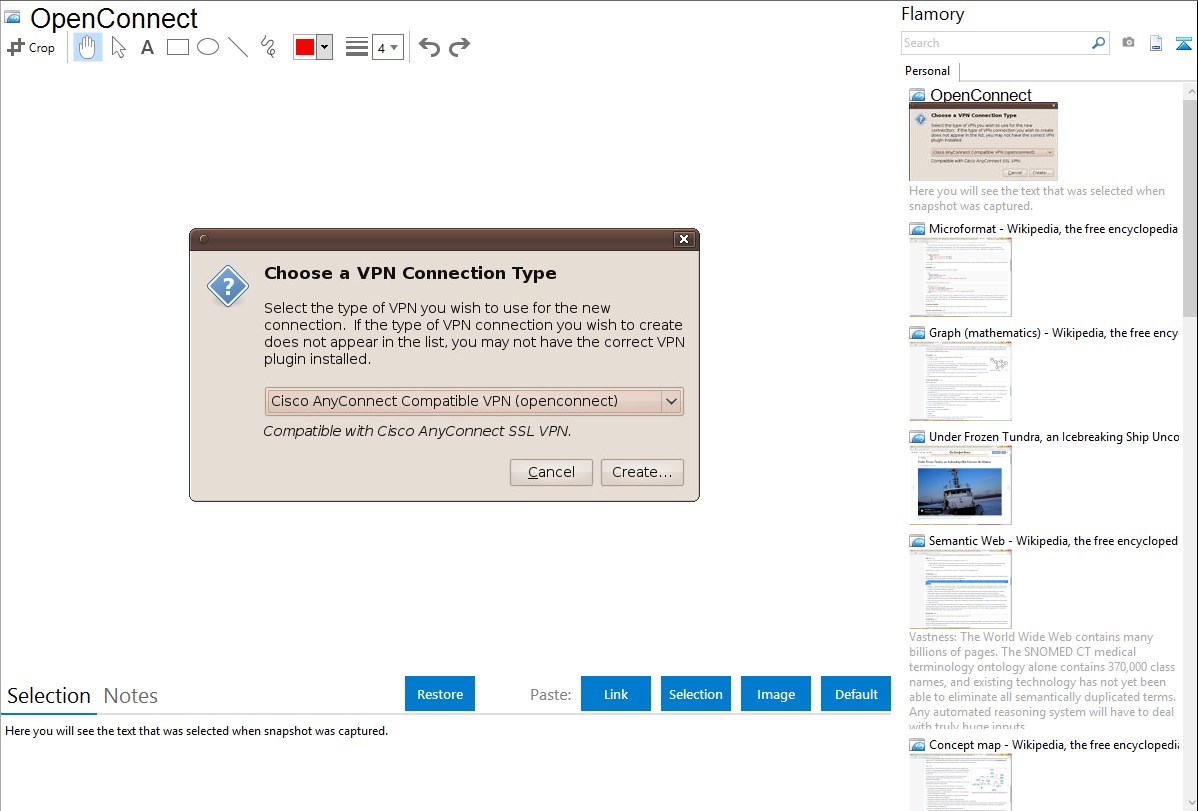Image resolution: width=1198 pixels, height=811 pixels.
Task: Click the OpenConnect window title icon
Action: pos(13,17)
